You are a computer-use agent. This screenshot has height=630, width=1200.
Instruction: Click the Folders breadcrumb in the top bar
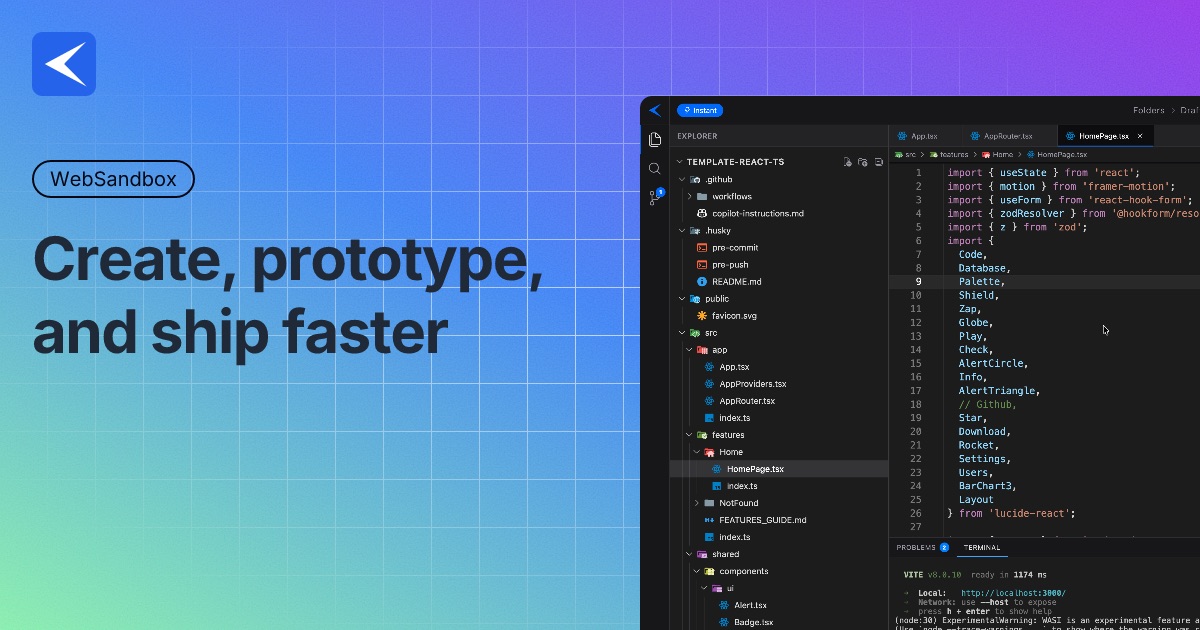coord(1149,111)
